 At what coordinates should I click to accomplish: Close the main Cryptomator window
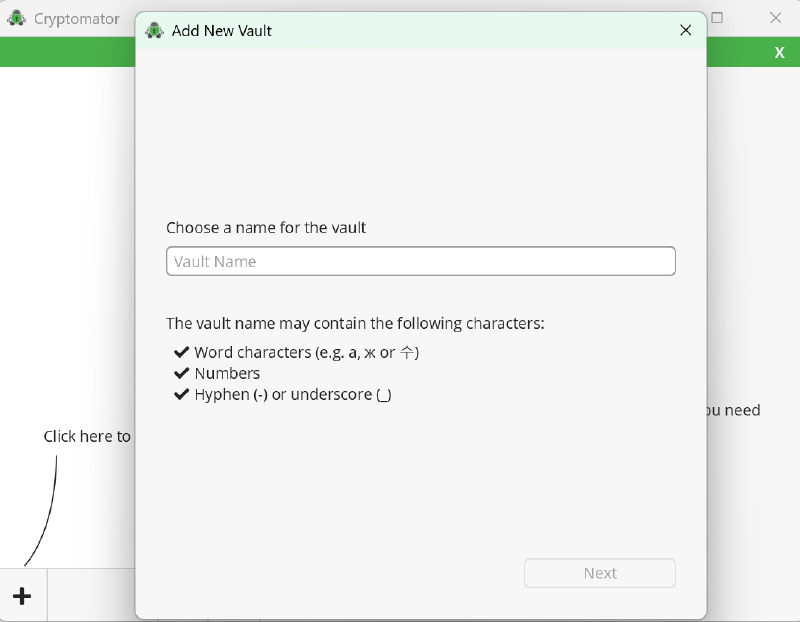[x=775, y=18]
